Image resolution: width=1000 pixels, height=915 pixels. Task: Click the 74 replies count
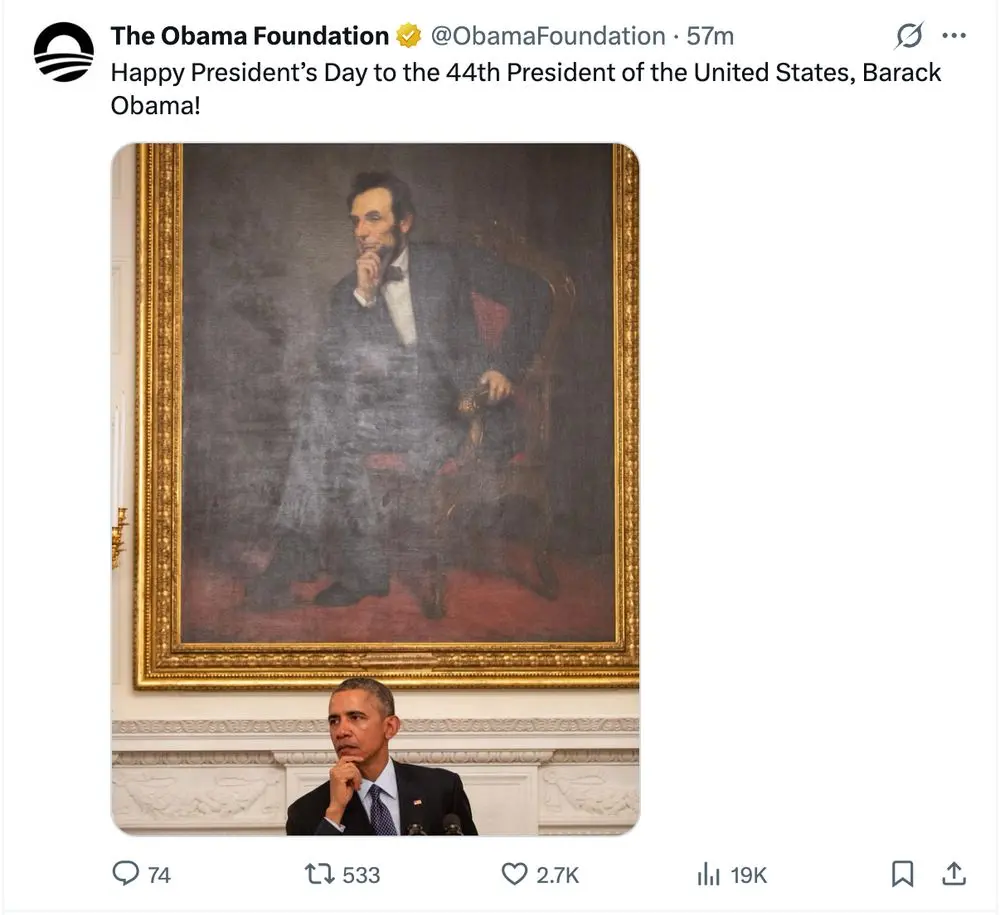click(159, 875)
